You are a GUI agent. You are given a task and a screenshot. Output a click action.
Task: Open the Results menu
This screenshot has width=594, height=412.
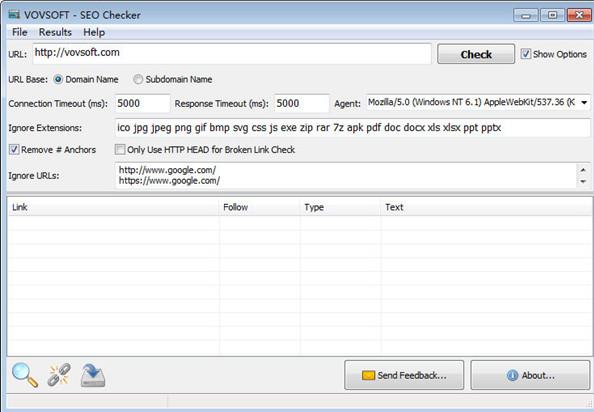click(55, 32)
